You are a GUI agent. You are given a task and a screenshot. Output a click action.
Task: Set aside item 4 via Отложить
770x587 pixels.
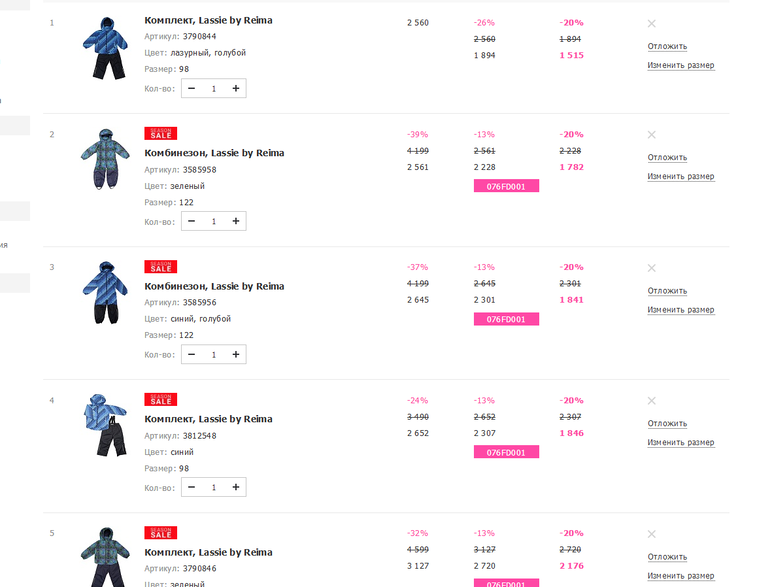tap(667, 424)
